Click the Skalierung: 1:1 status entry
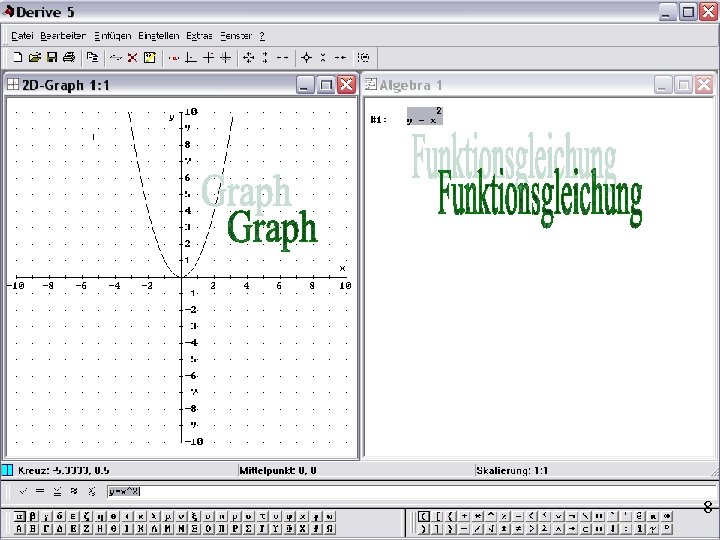 [x=512, y=470]
